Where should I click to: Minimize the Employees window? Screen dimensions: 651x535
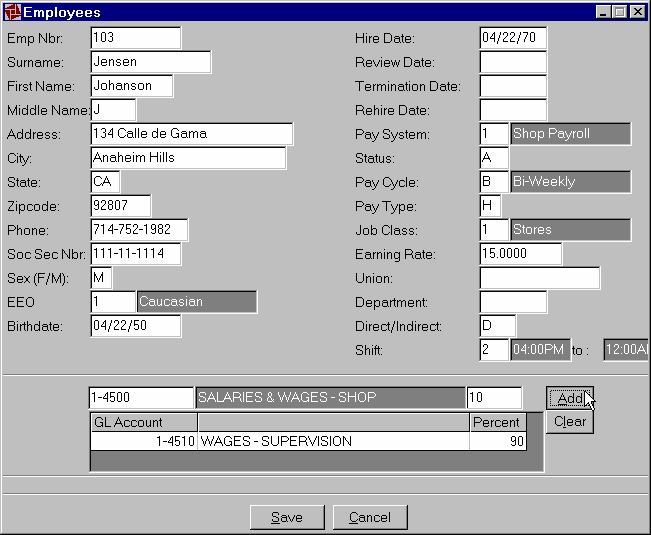tap(603, 12)
